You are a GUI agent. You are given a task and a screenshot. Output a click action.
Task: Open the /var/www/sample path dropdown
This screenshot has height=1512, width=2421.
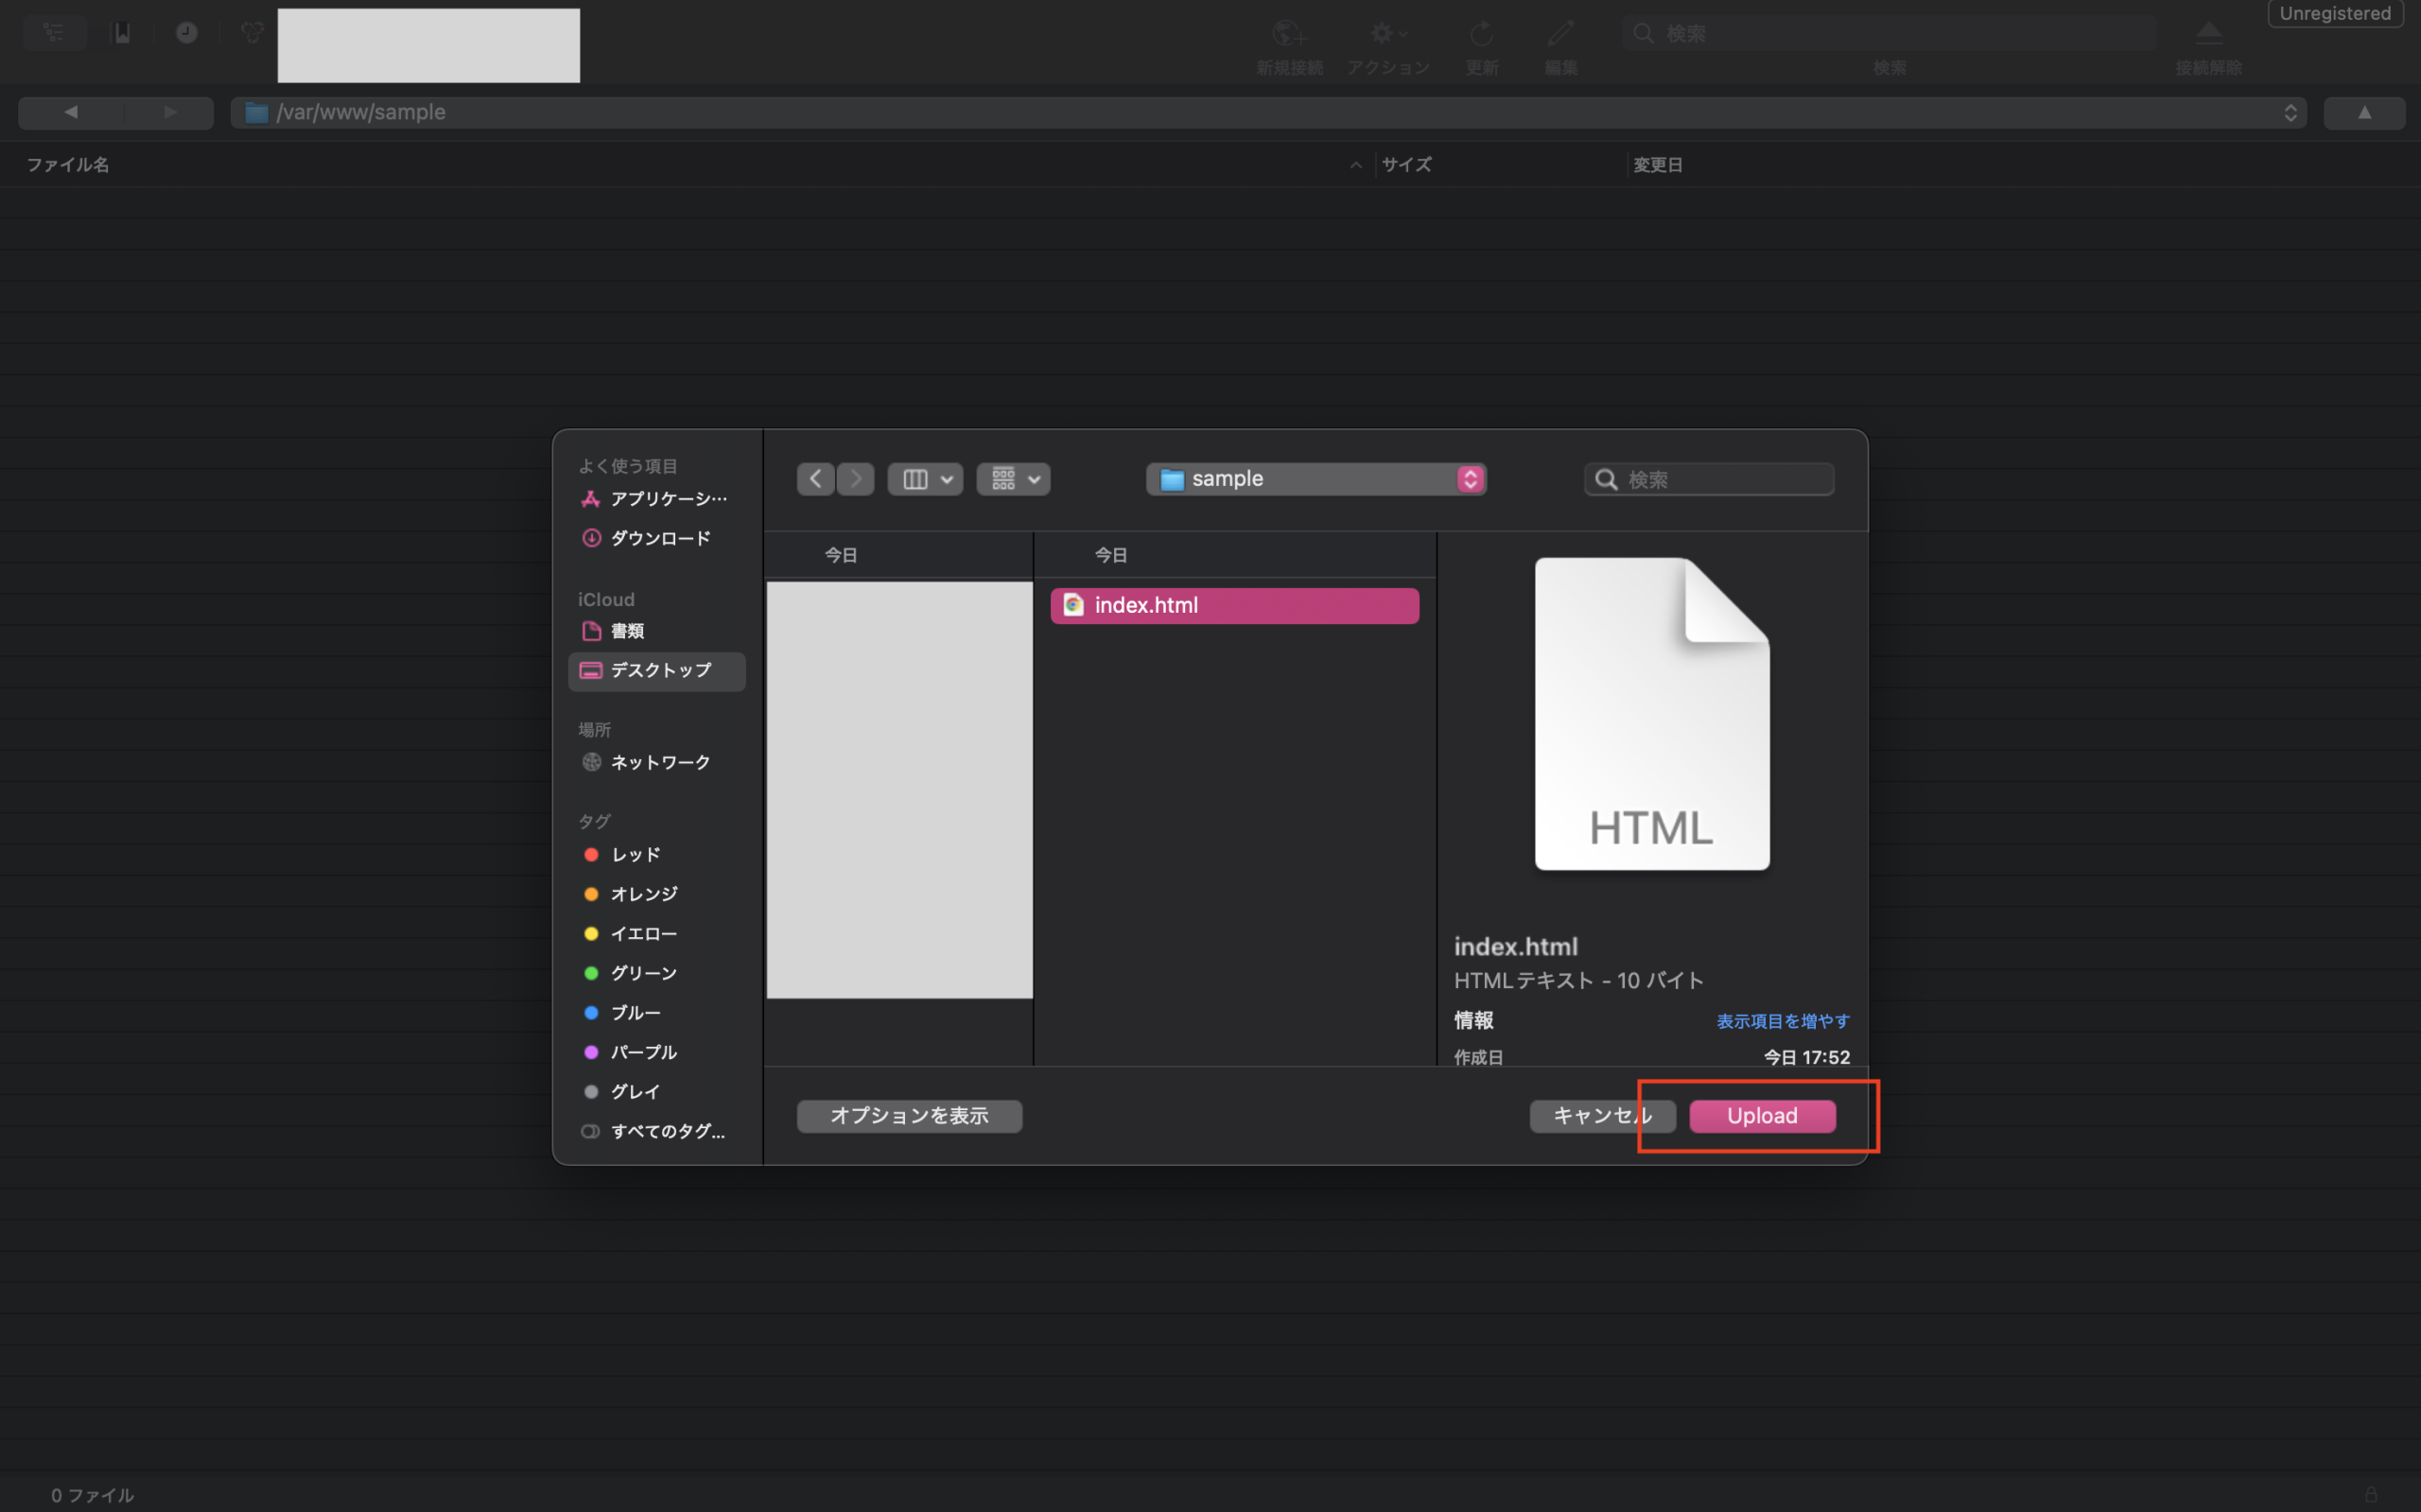(1268, 112)
